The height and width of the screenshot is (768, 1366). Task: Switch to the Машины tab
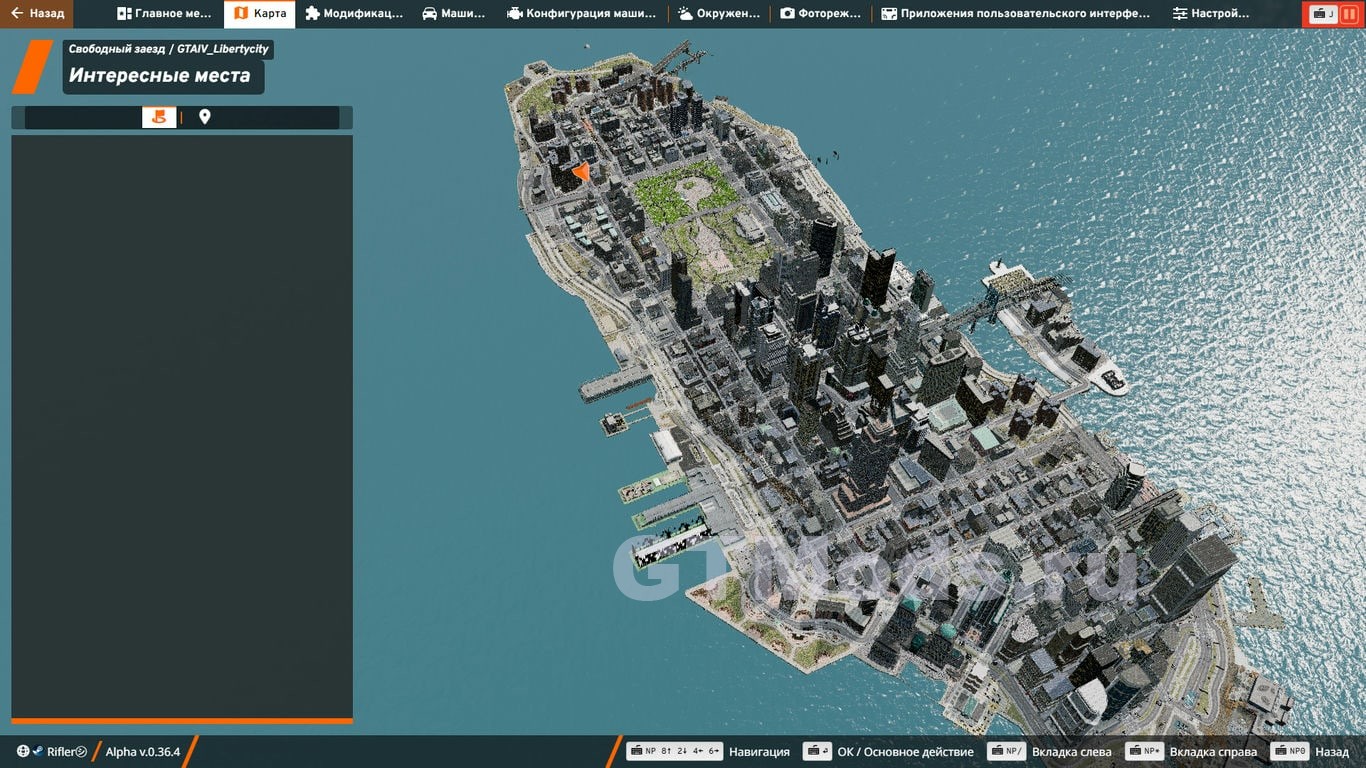(455, 14)
